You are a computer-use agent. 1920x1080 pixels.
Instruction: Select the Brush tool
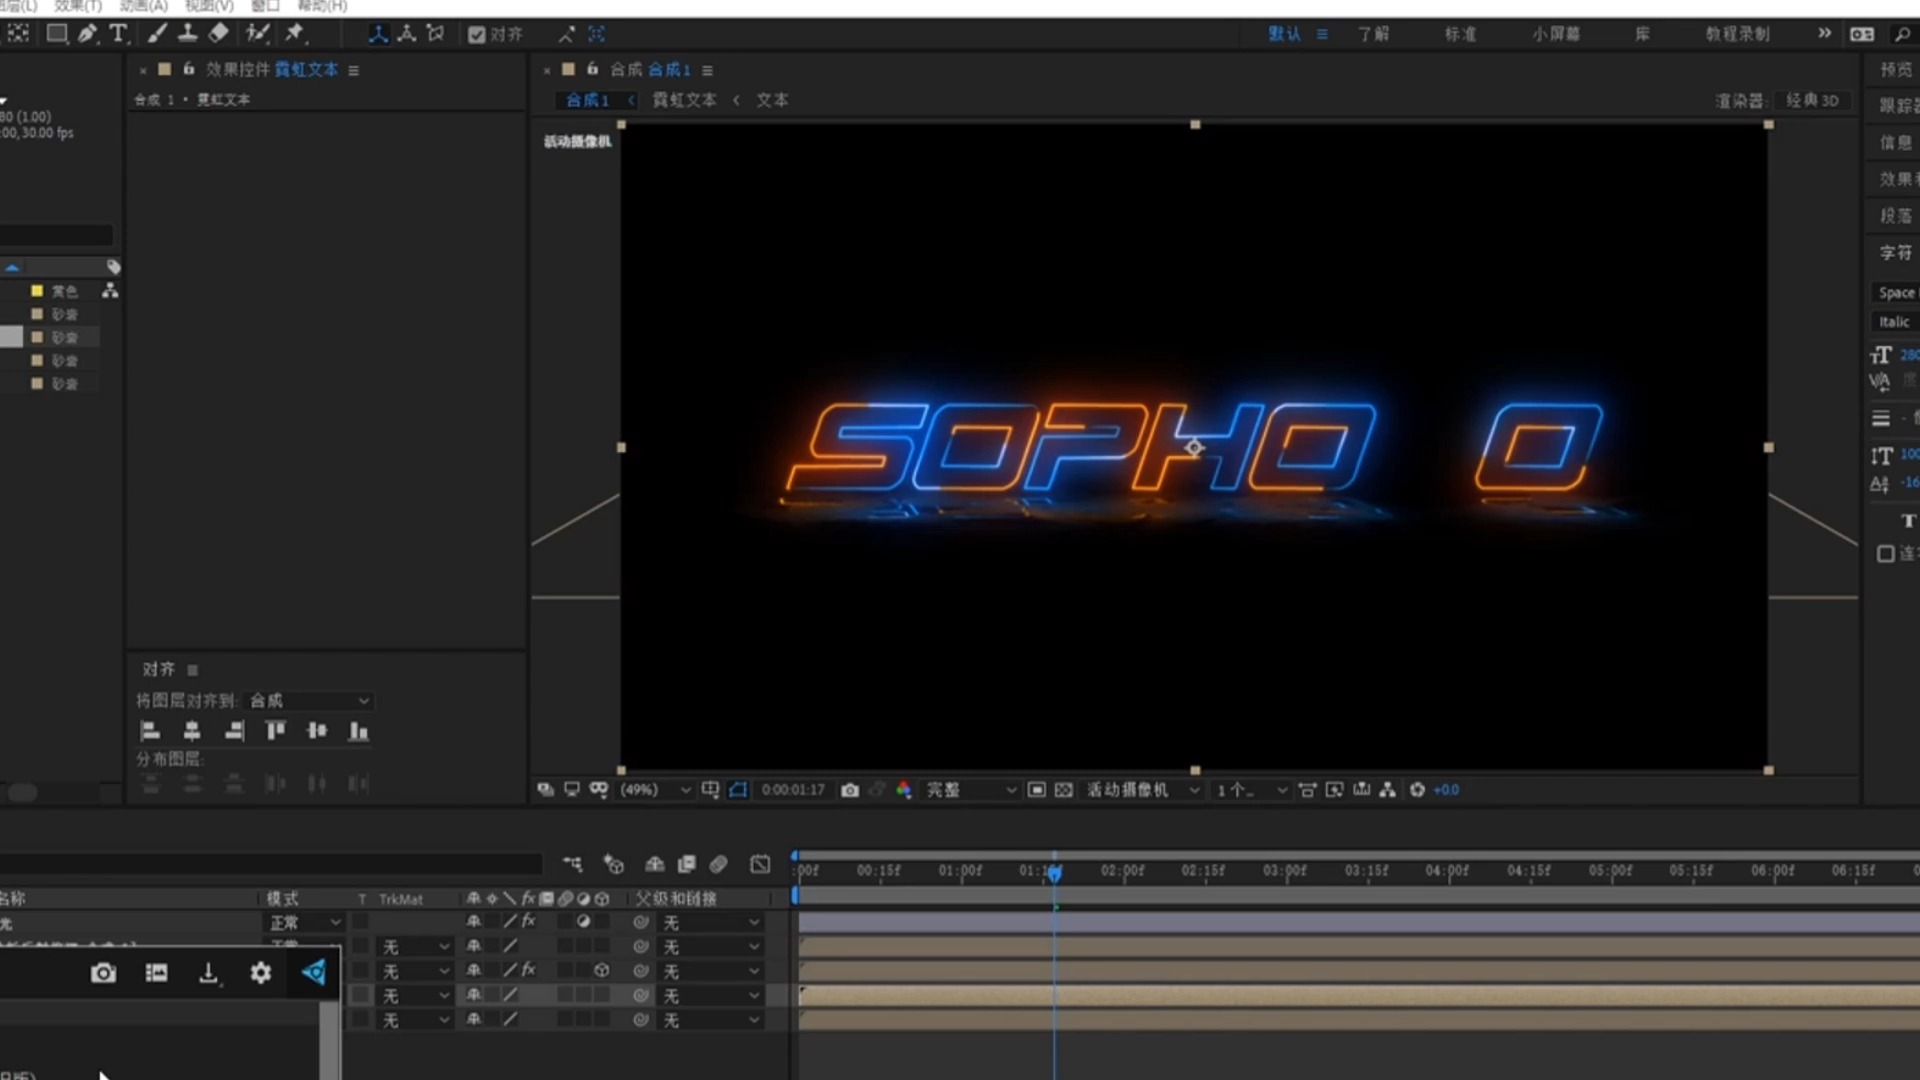157,34
